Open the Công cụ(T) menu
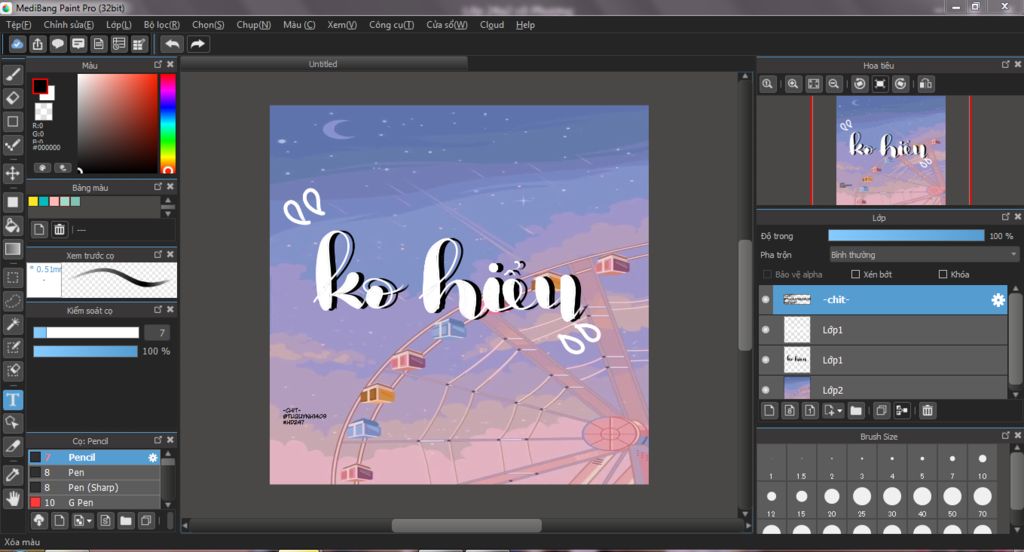Screen dimensions: 1024x552 click(x=391, y=25)
